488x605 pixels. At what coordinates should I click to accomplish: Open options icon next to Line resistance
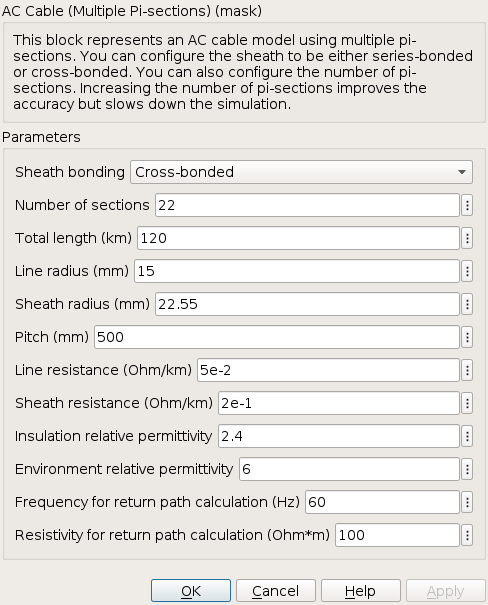point(467,370)
